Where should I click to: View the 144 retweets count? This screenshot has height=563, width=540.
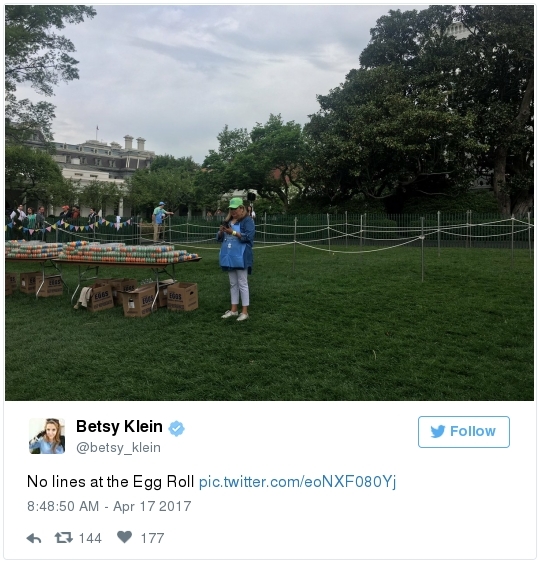90,538
